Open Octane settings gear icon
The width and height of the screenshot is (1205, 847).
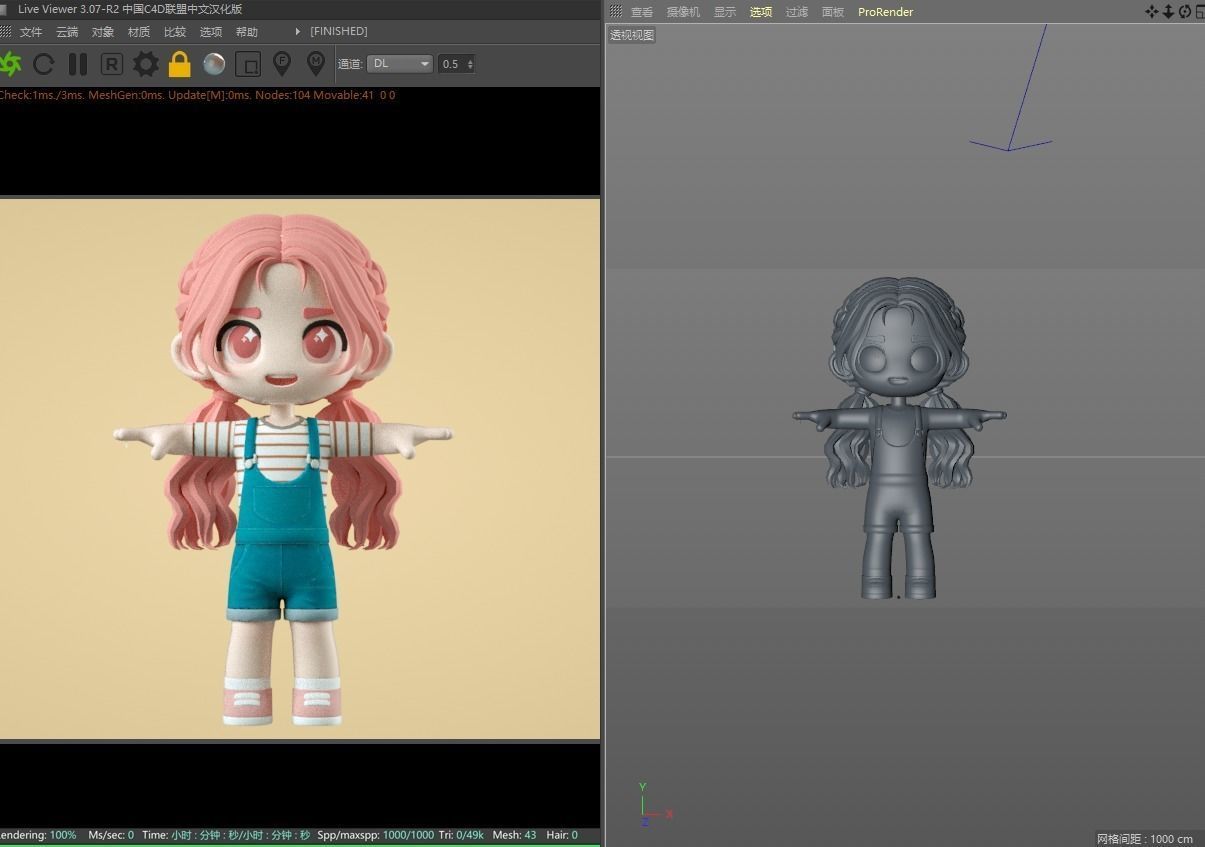coord(146,65)
